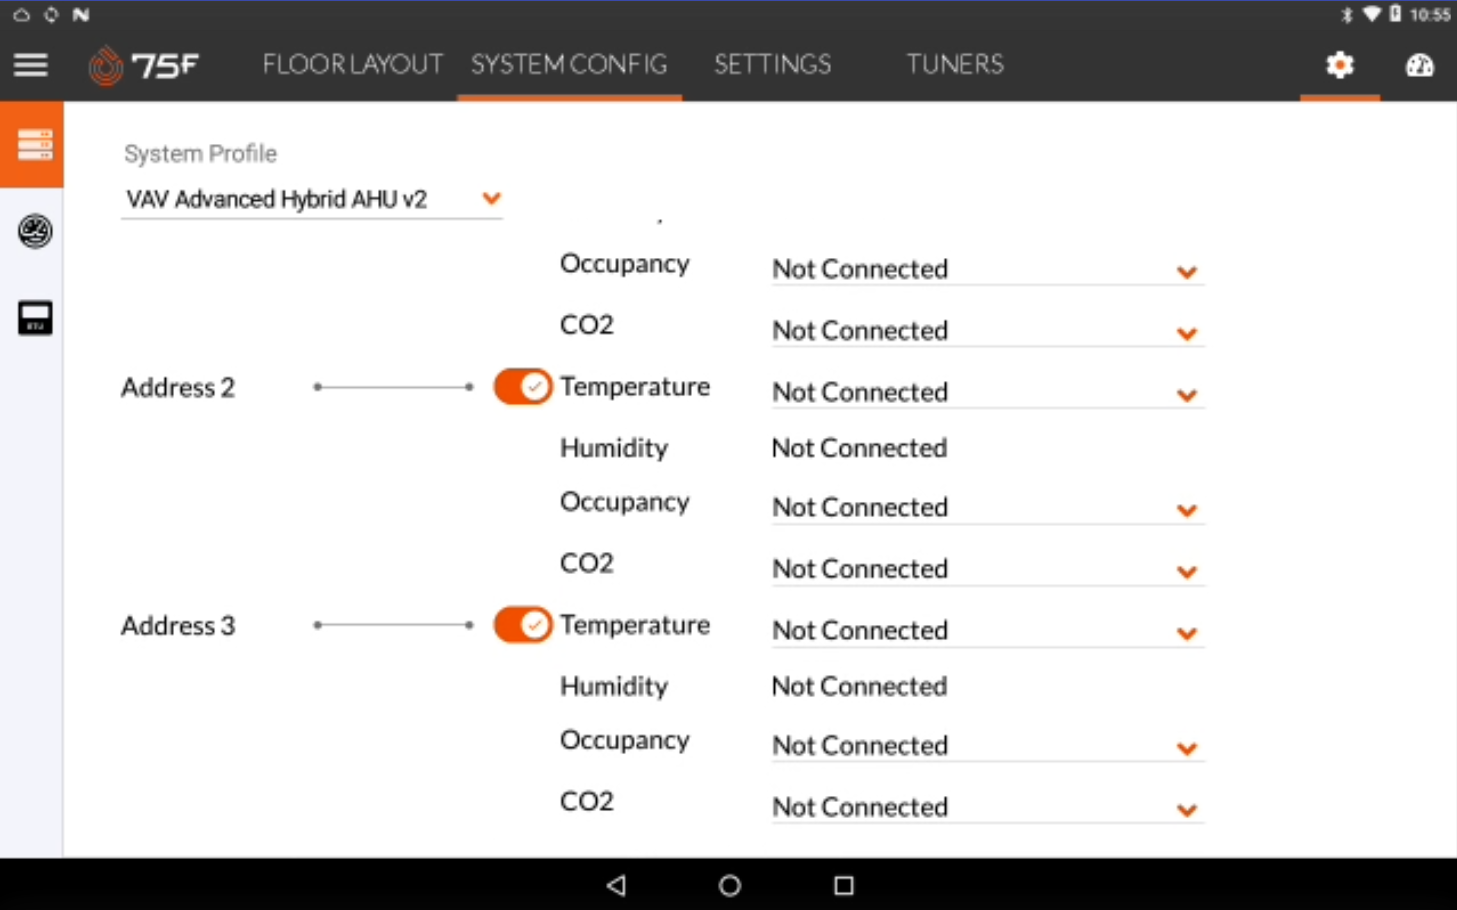Switch to the FLOOR LAYOUT tab
Viewport: 1457px width, 910px height.
[352, 65]
